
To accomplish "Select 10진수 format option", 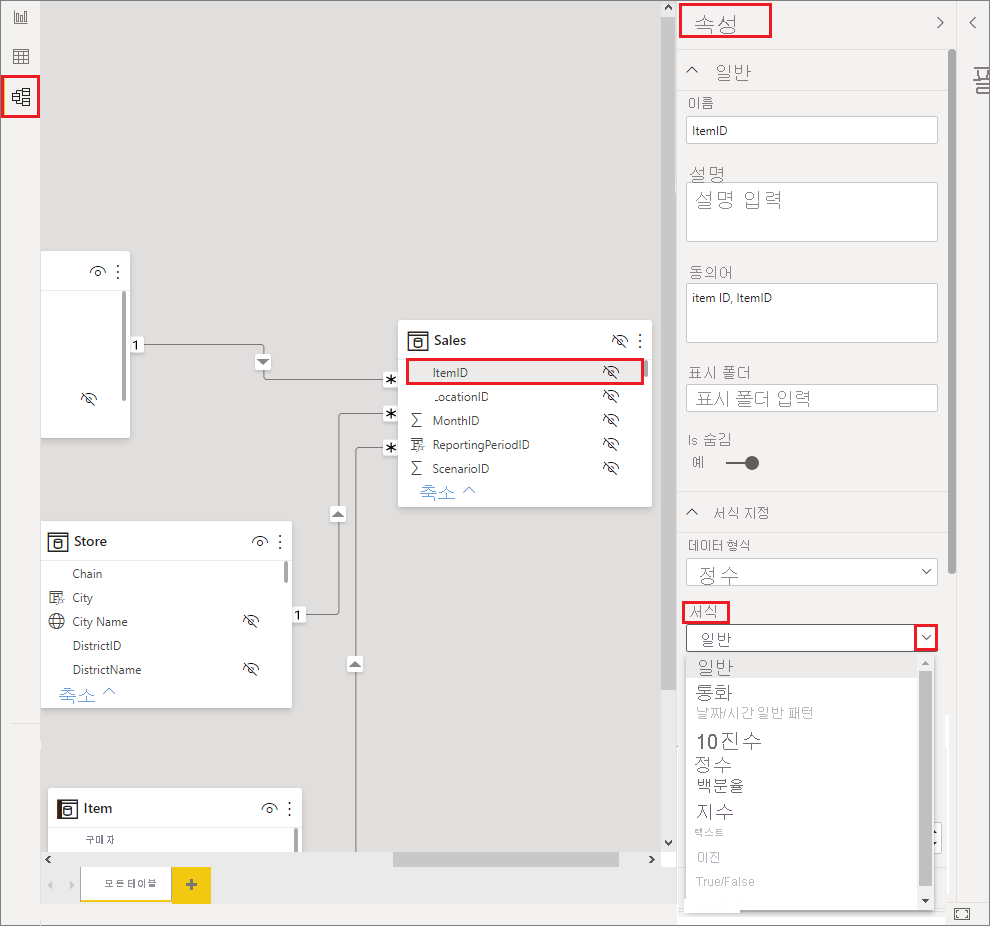I will [729, 741].
